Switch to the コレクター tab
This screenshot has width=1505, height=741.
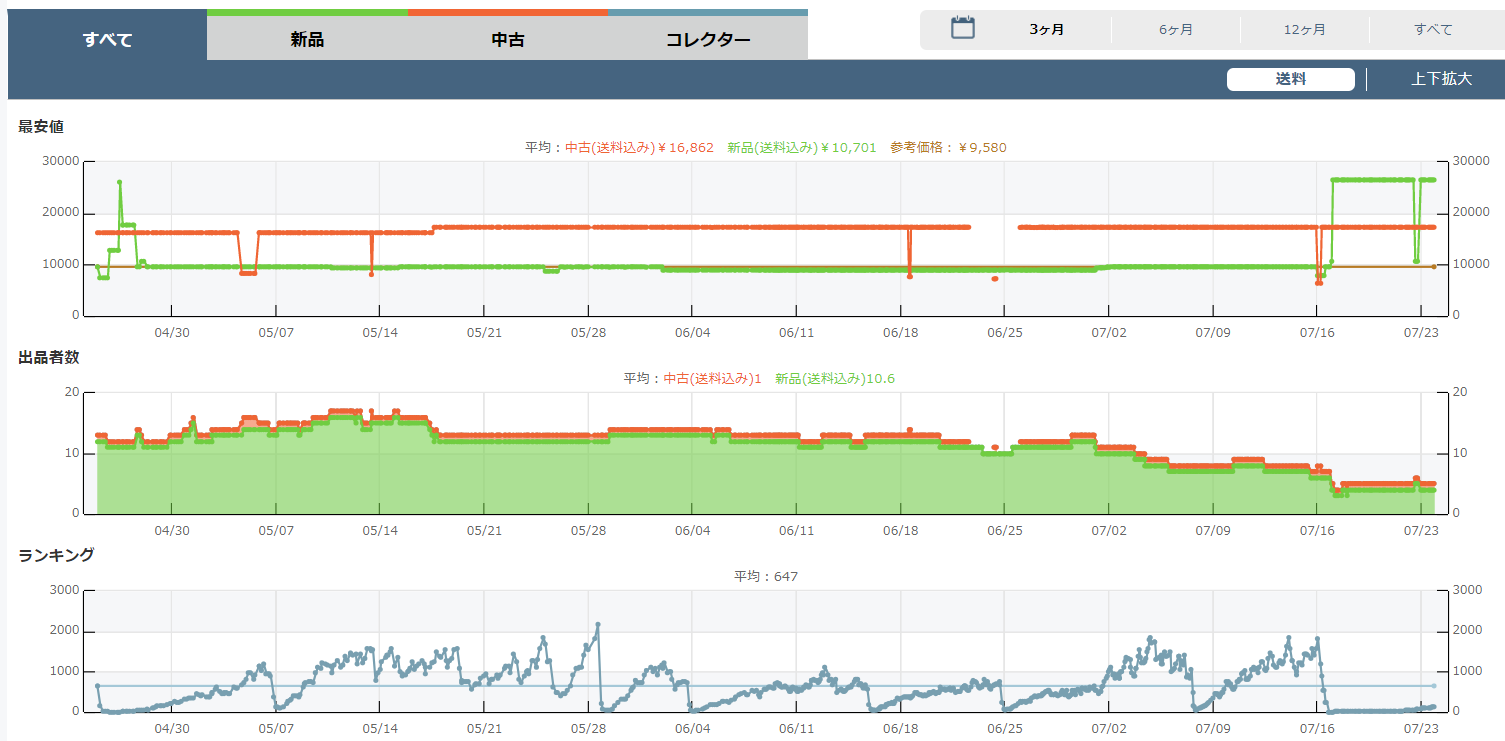pos(707,40)
